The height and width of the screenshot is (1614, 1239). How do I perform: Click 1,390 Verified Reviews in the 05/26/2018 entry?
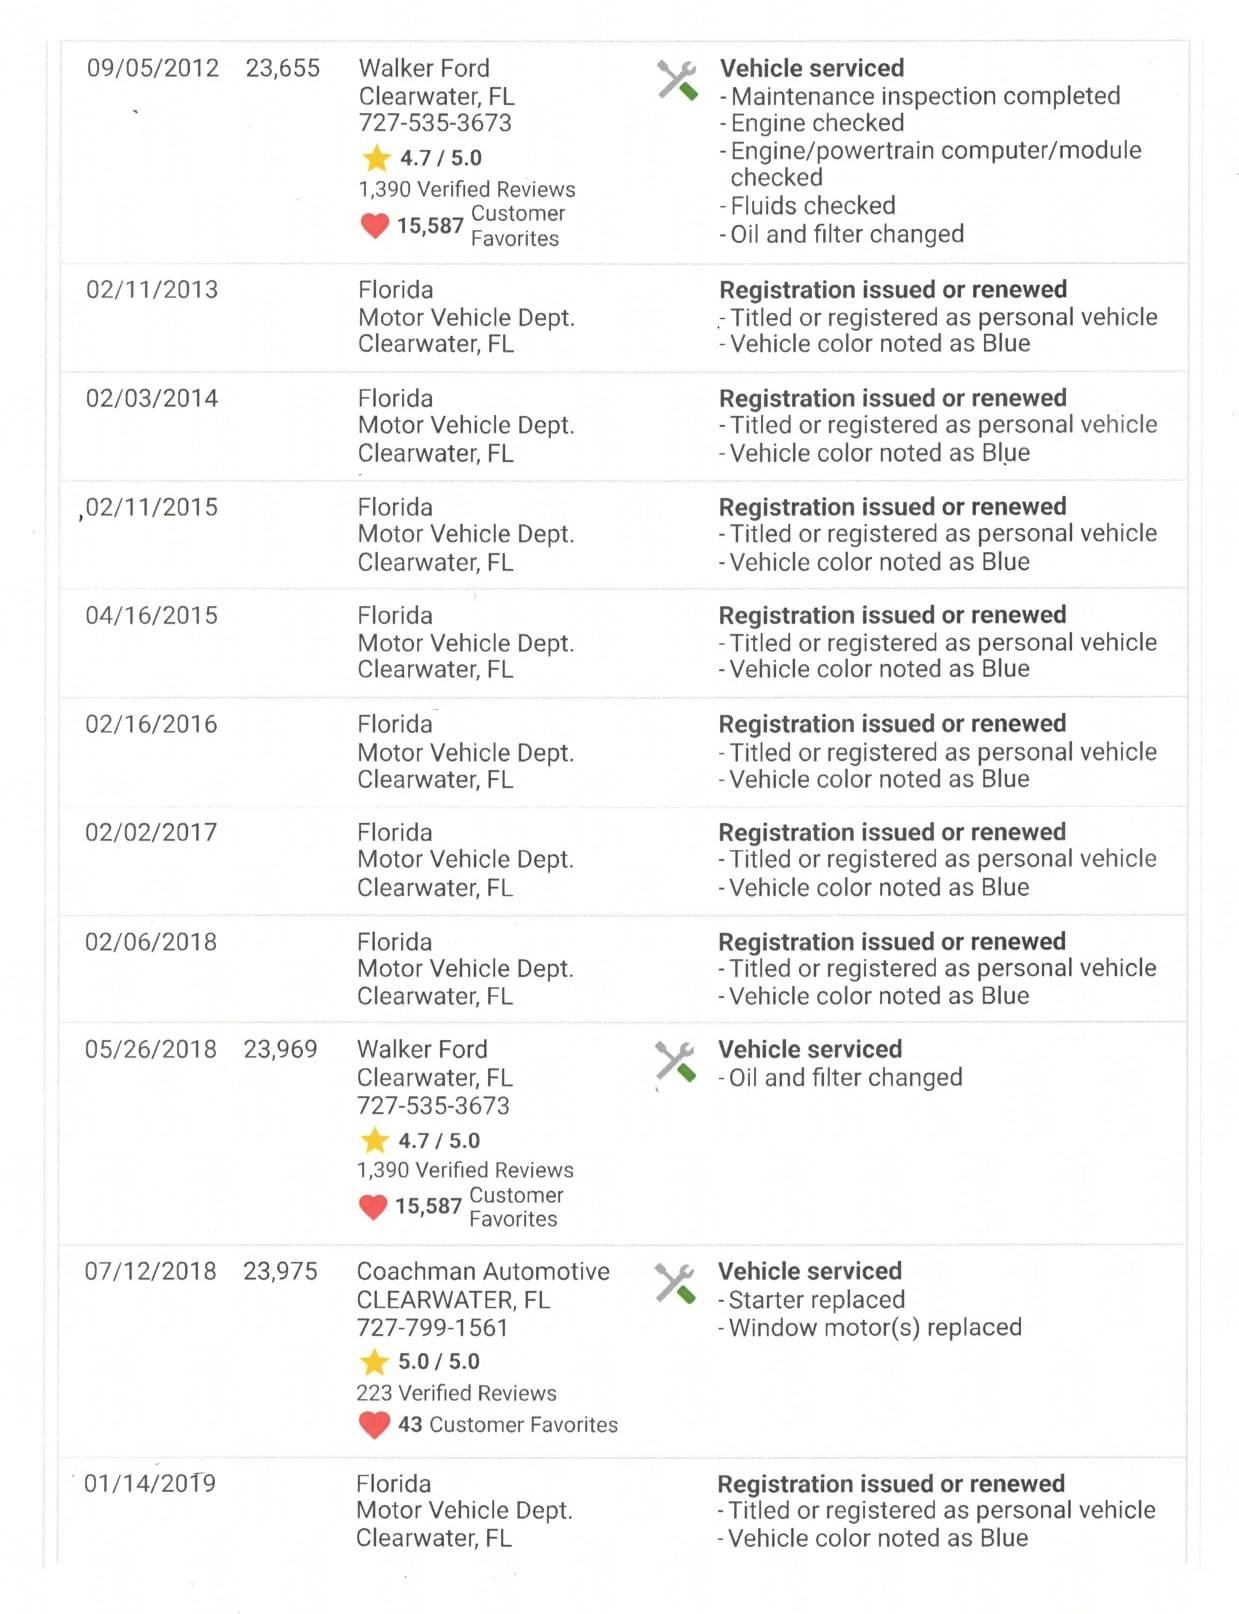click(465, 1170)
